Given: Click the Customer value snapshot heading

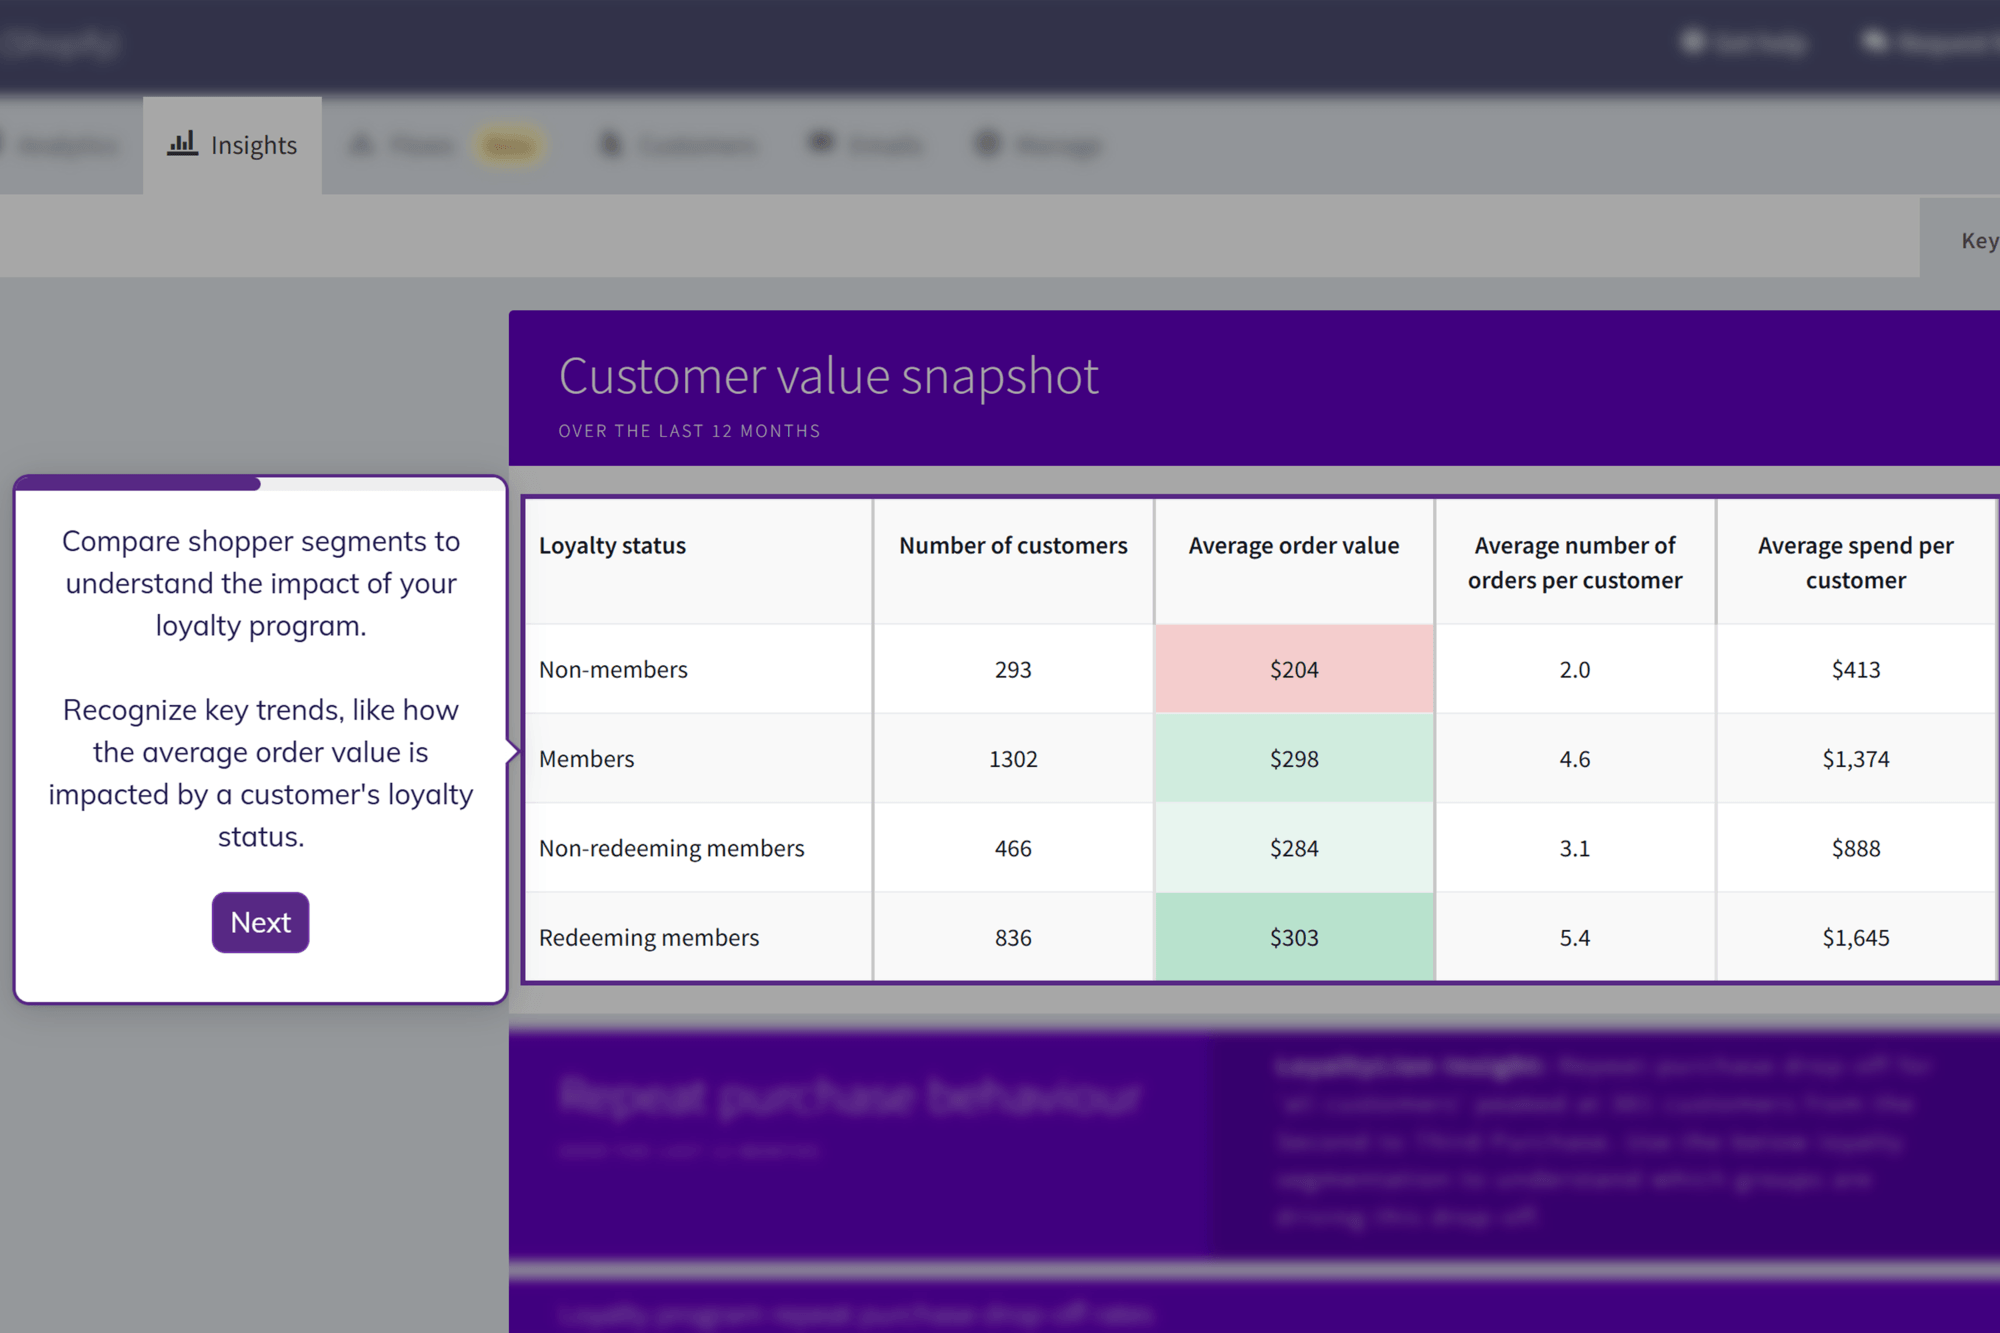Looking at the screenshot, I should (x=828, y=377).
